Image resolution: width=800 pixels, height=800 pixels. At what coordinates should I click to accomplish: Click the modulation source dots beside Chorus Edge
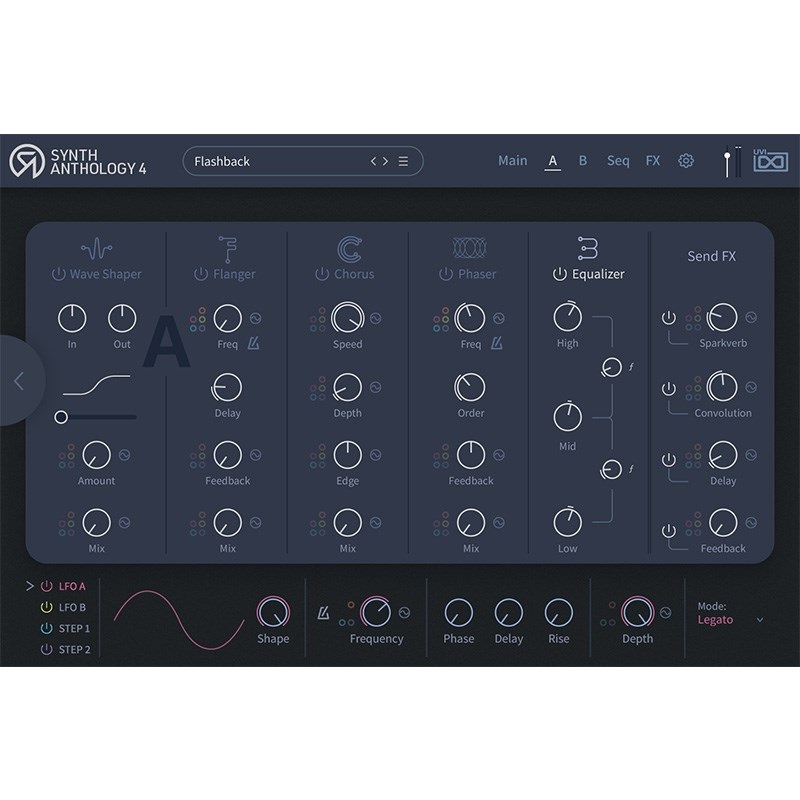point(317,456)
